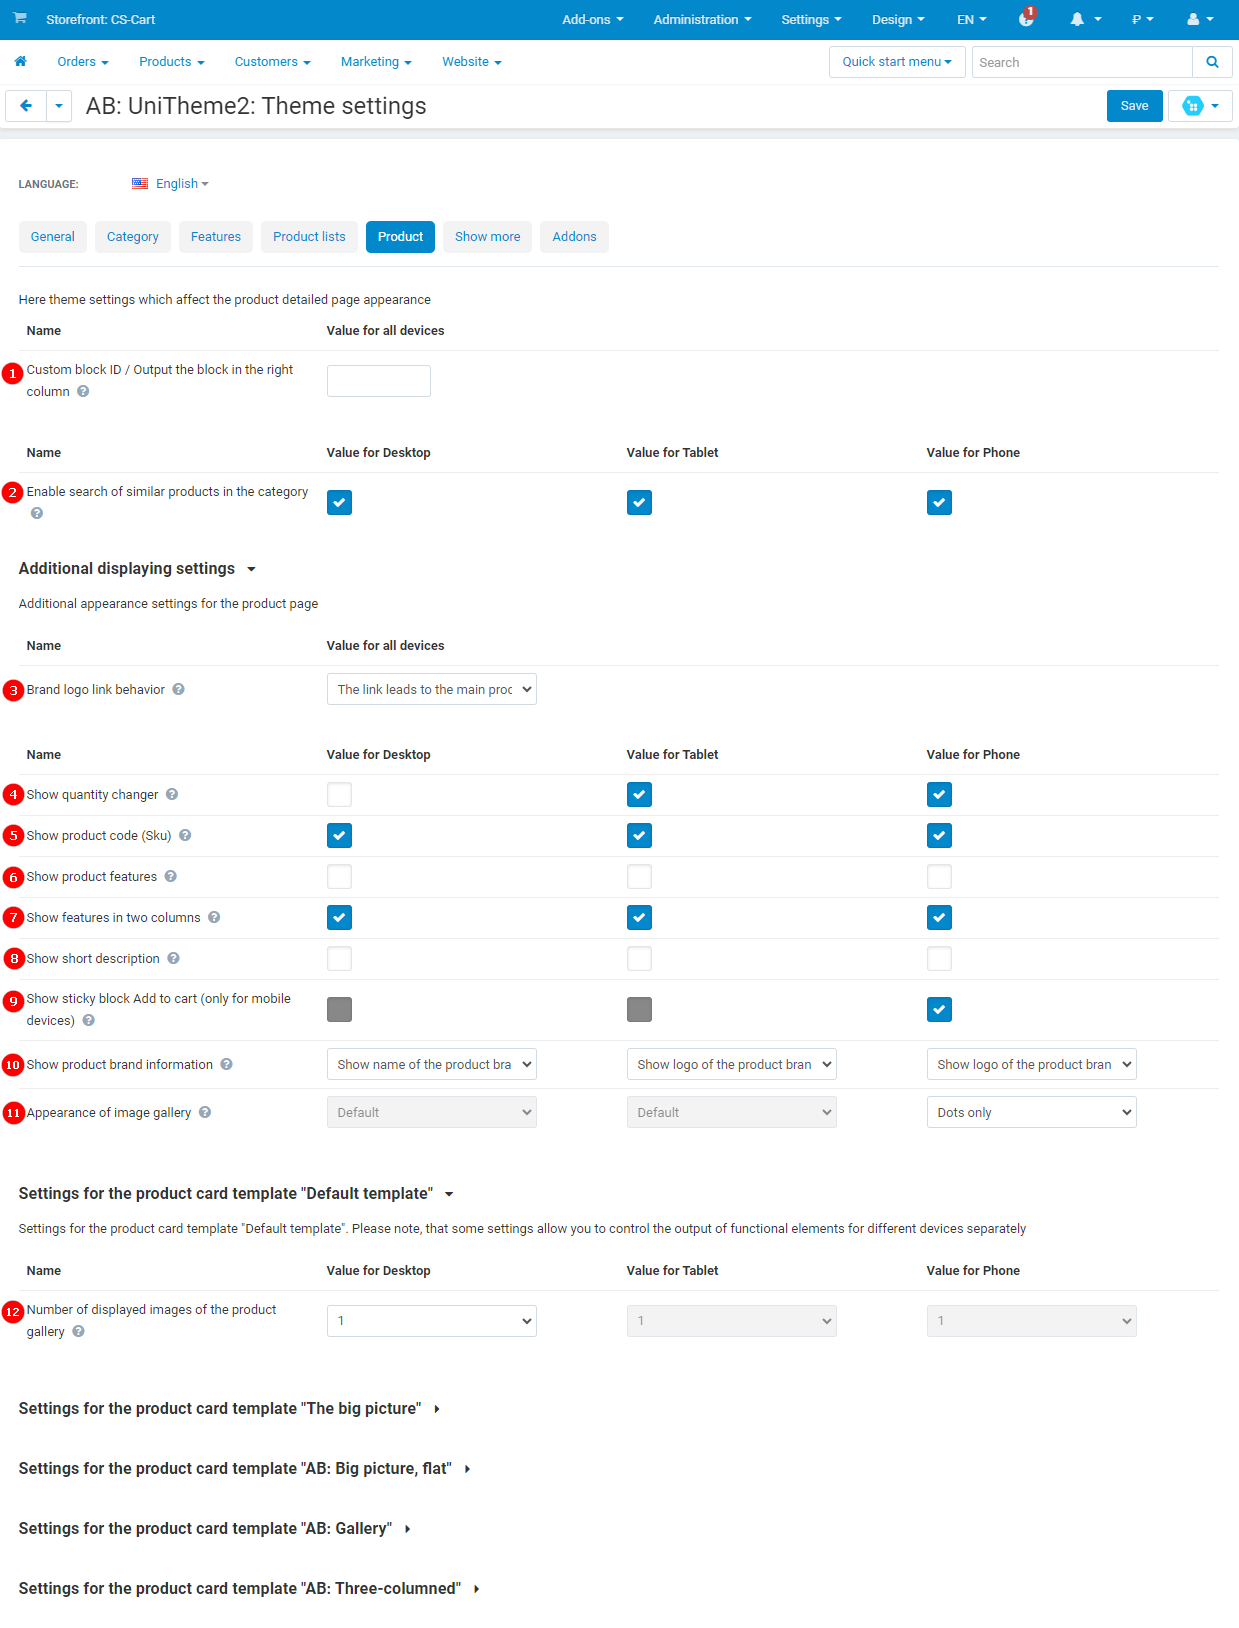The height and width of the screenshot is (1628, 1239).
Task: Click the shopping cart storefront icon
Action: tap(20, 19)
